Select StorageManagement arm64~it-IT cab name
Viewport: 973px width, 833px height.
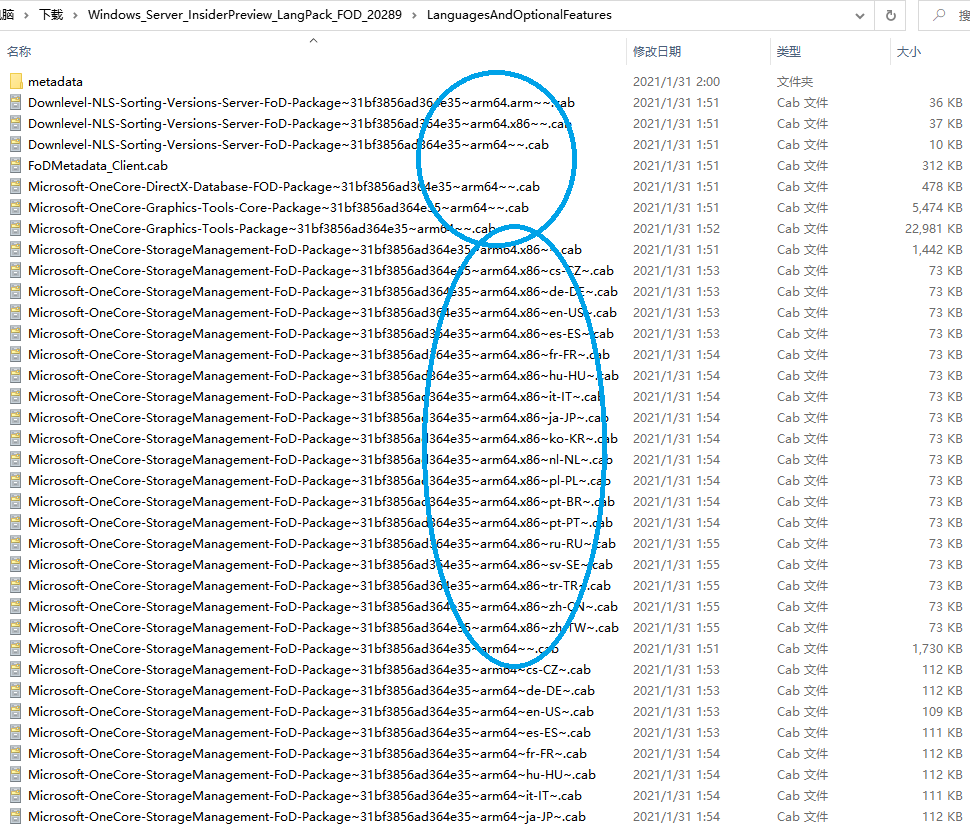[305, 796]
